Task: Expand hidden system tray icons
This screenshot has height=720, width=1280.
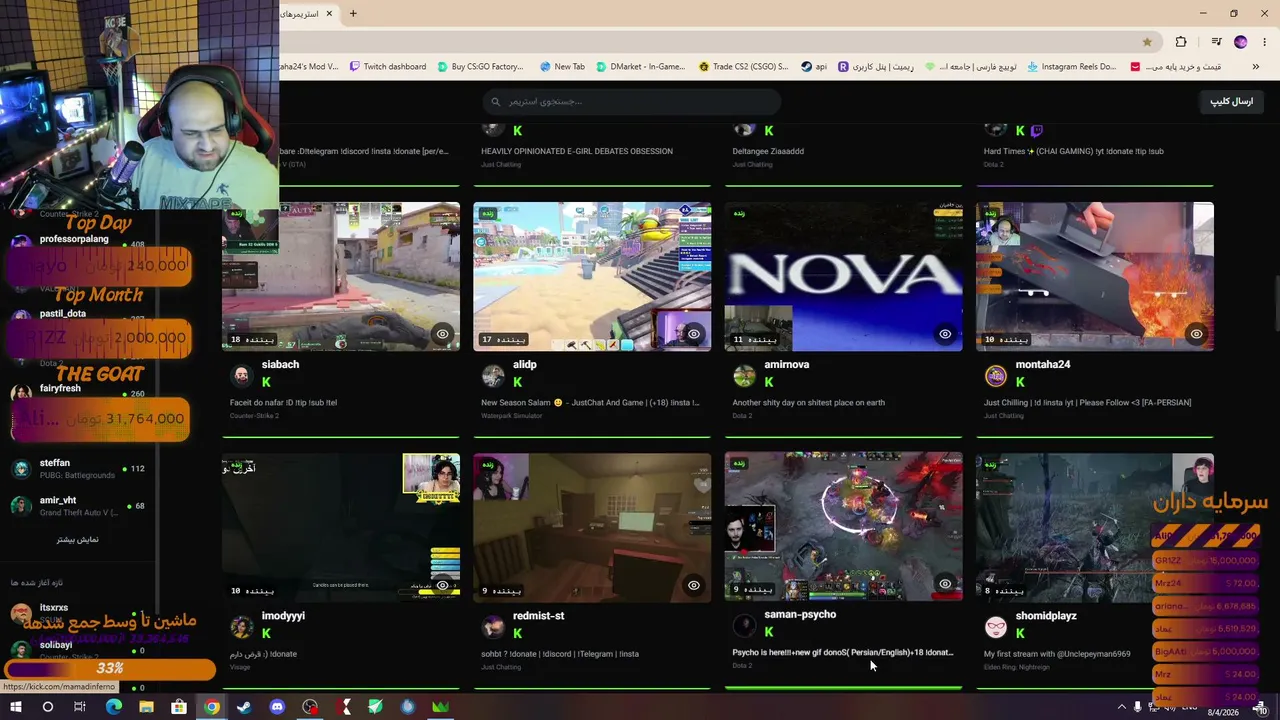Action: pyautogui.click(x=1121, y=707)
